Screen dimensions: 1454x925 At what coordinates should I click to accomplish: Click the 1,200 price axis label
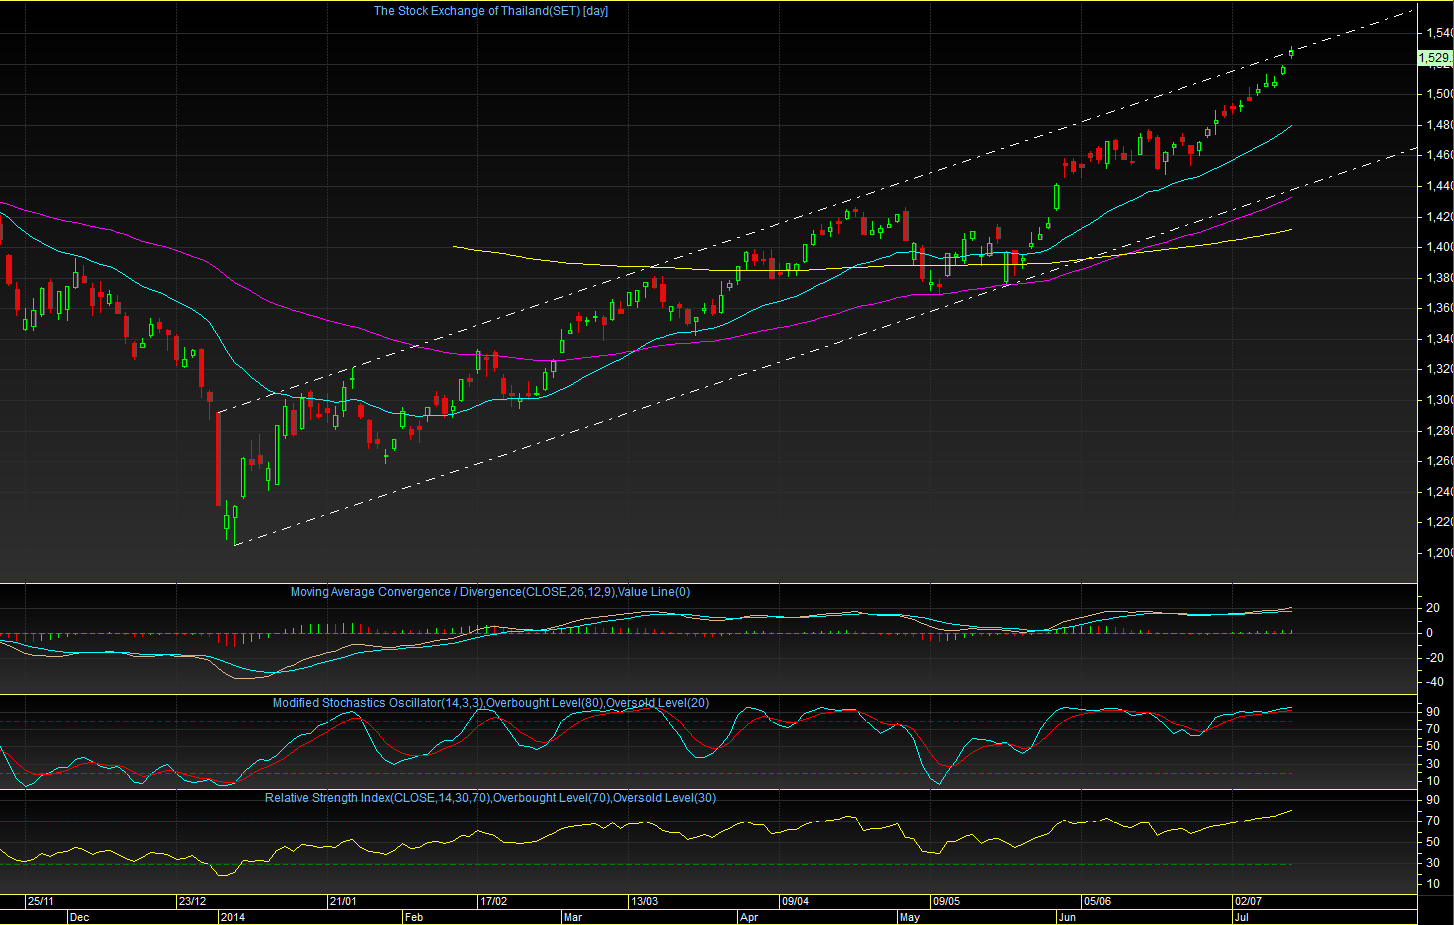[1440, 553]
